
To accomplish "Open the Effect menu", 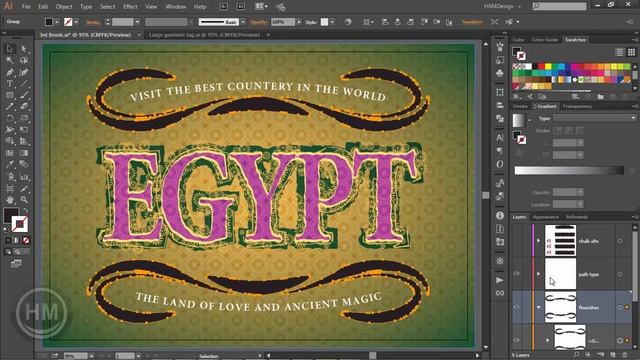I will click(130, 7).
